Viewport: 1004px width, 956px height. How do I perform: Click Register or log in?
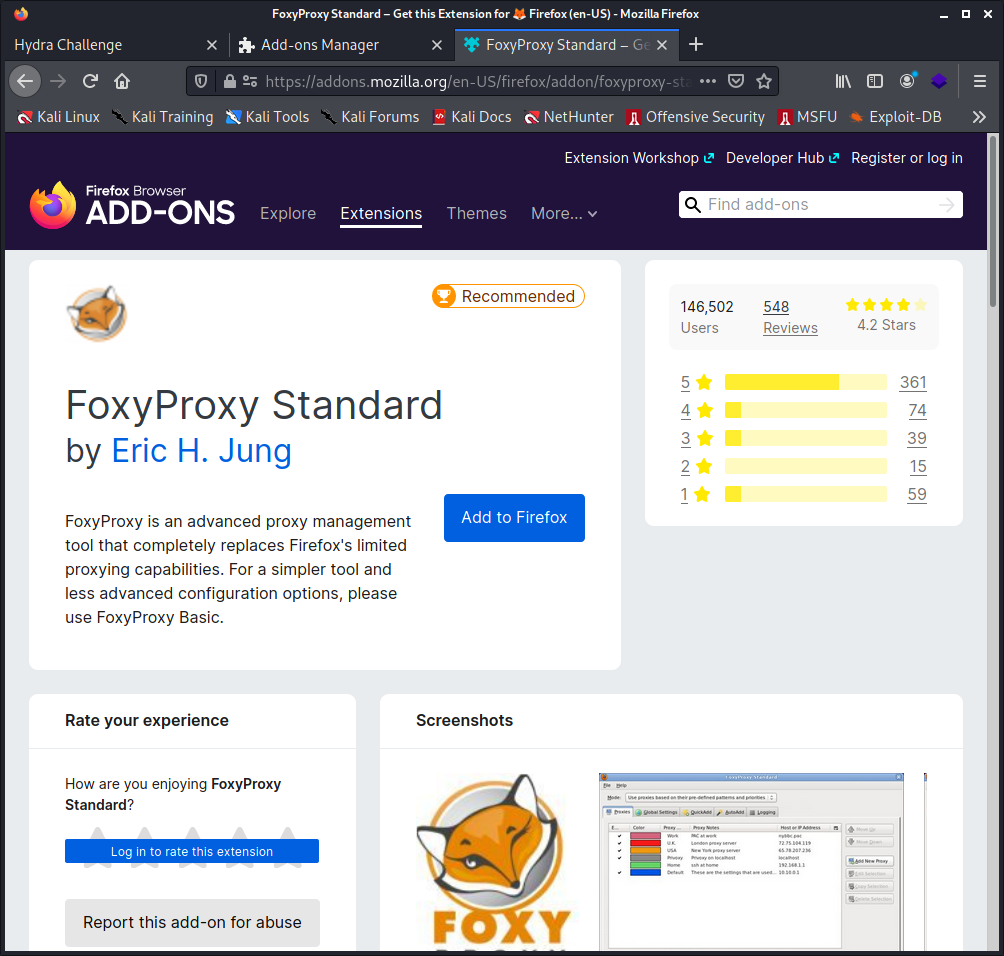click(x=907, y=158)
